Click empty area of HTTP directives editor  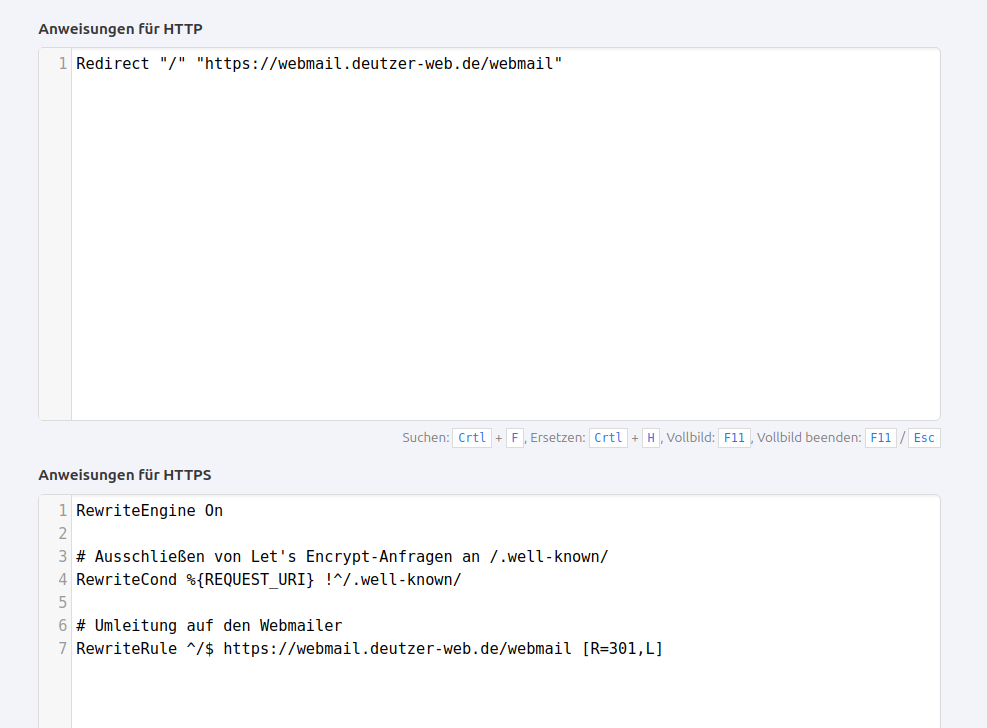click(x=505, y=250)
